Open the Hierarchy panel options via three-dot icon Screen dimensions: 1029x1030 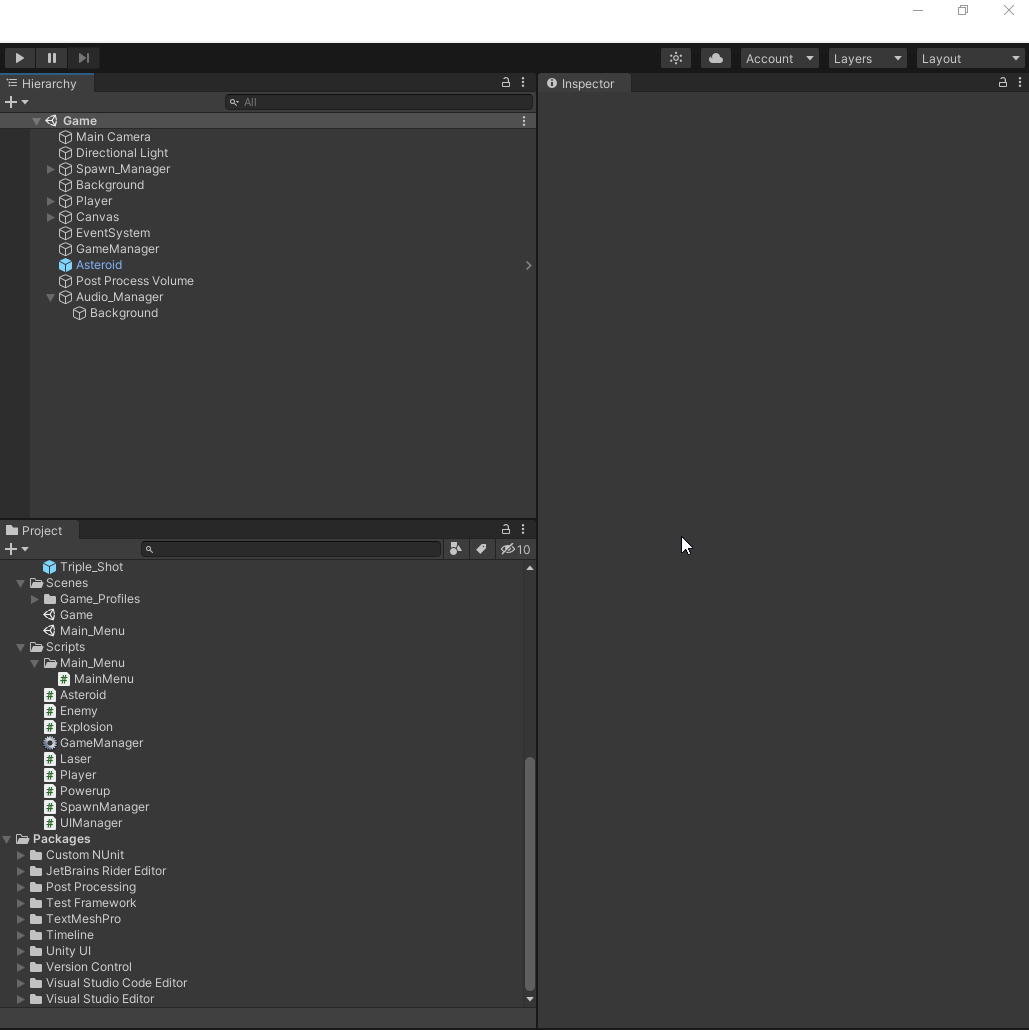tap(522, 83)
